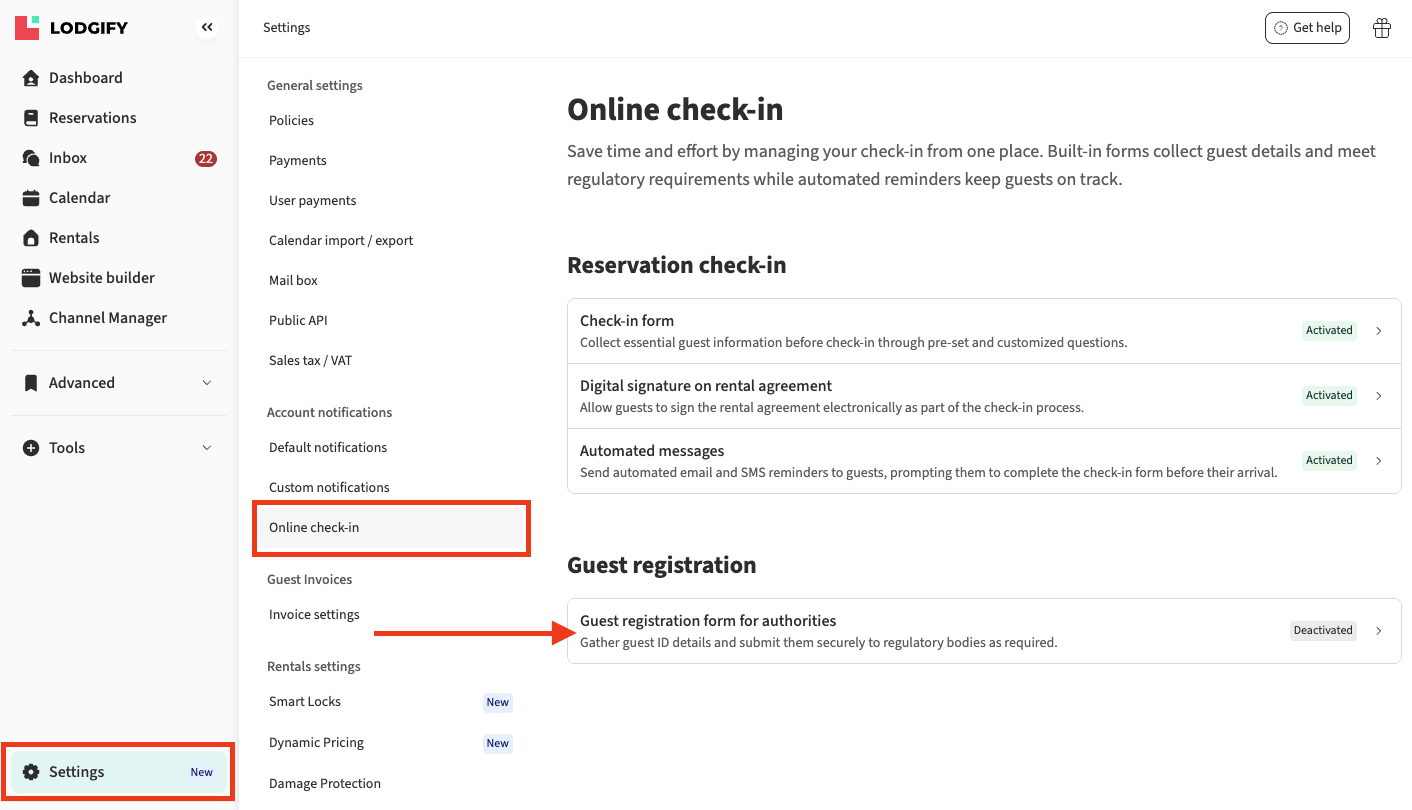Expand the Tools sidebar section

(x=207, y=448)
